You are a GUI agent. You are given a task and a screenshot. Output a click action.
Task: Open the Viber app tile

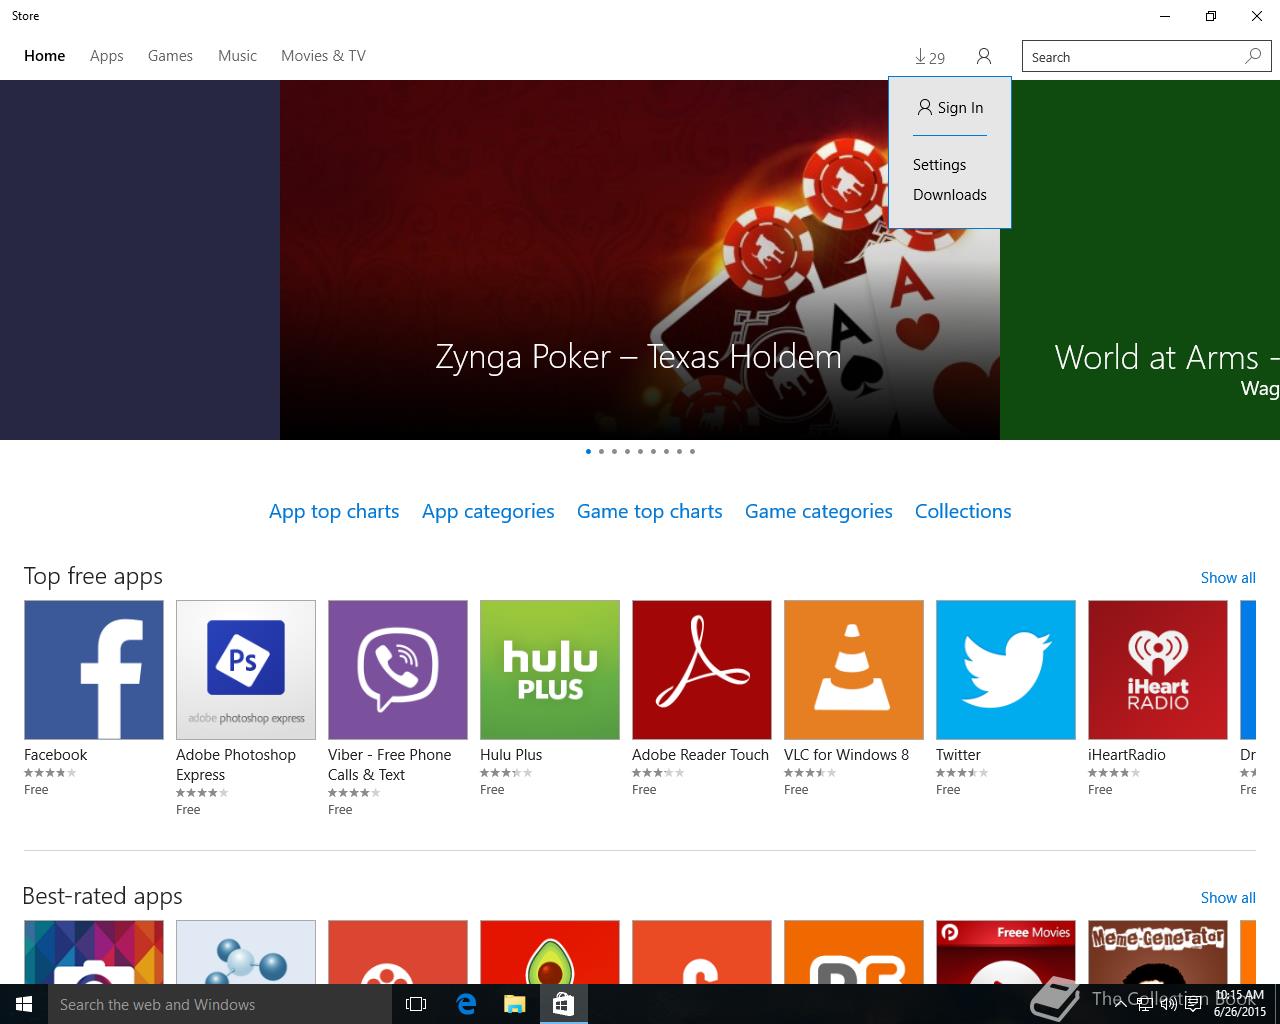(398, 670)
